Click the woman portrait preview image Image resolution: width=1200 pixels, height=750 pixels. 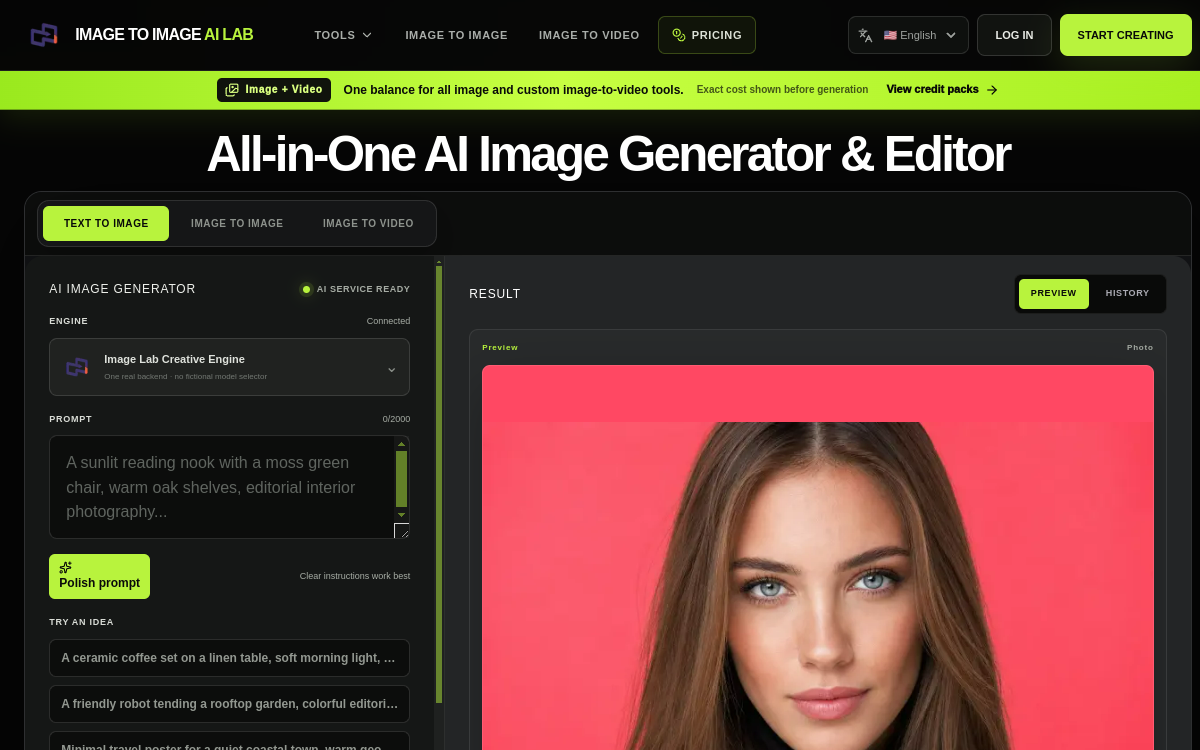(x=818, y=557)
